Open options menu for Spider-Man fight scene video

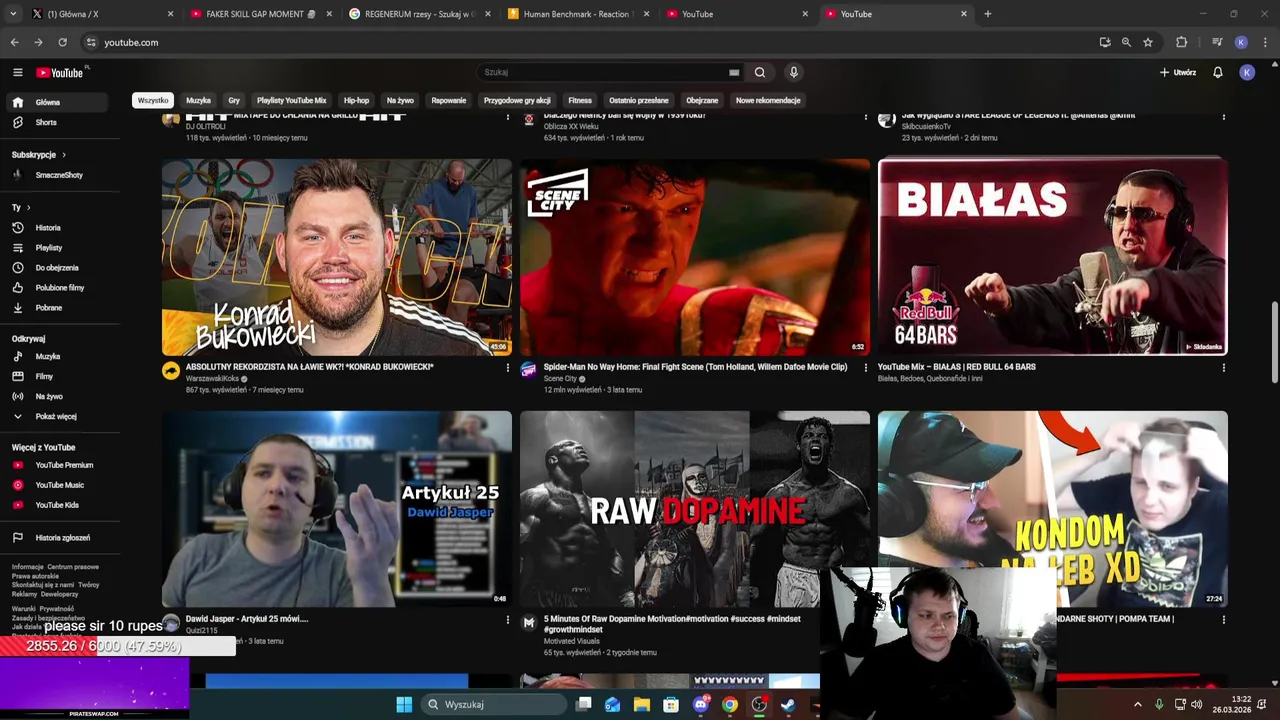[x=866, y=368]
